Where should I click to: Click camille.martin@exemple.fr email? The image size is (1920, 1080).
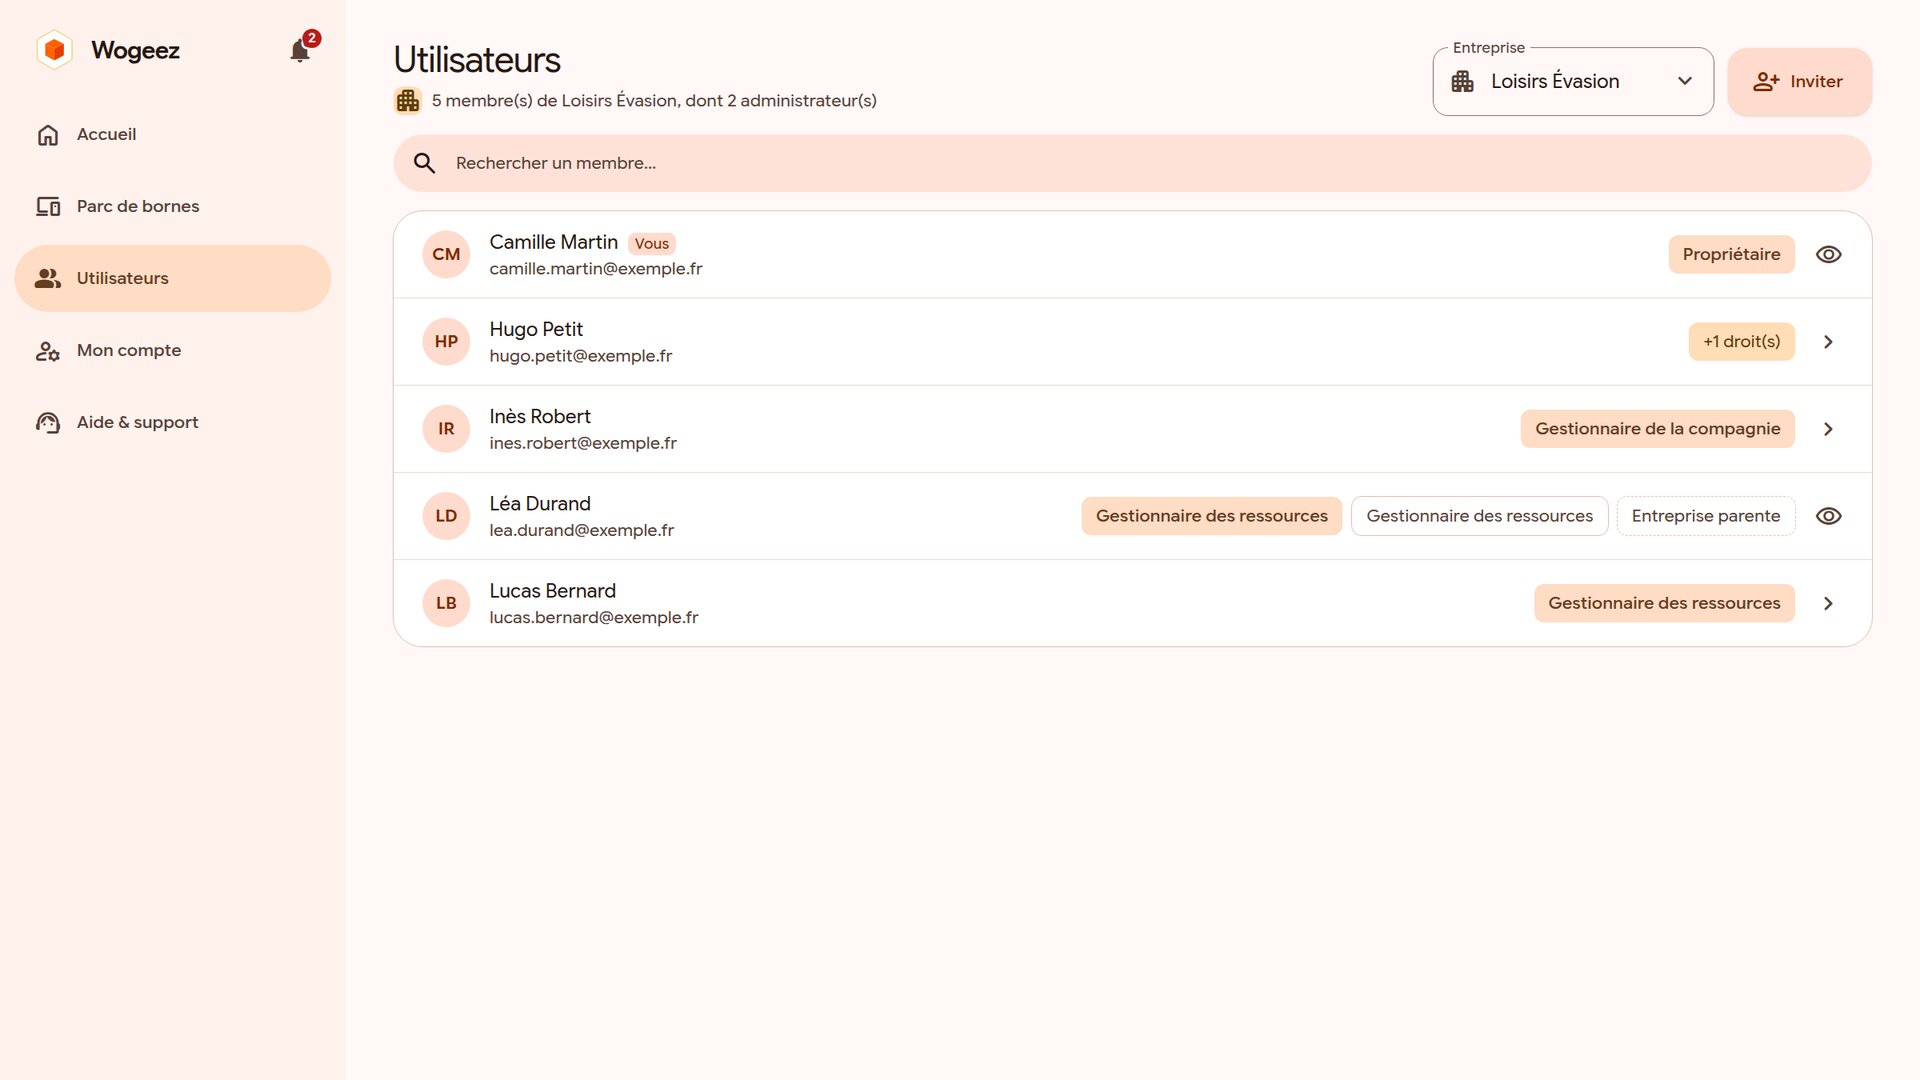[595, 269]
